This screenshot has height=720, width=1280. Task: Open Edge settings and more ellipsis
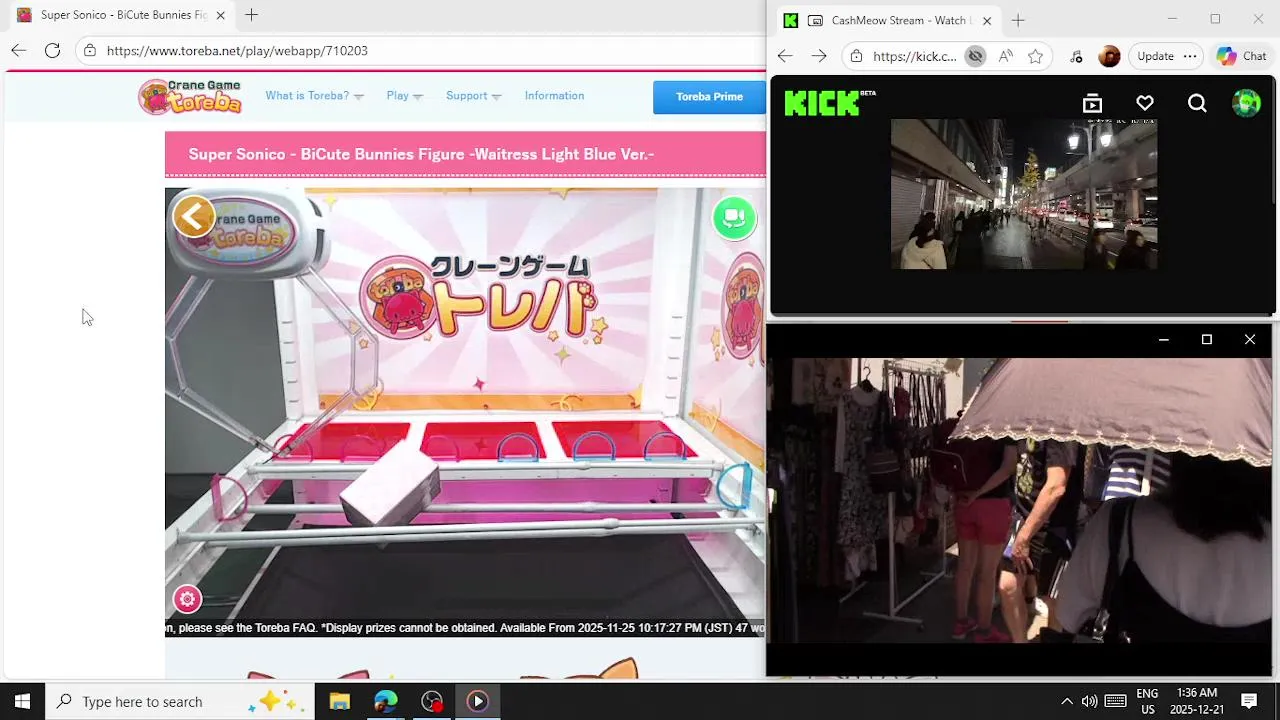point(1190,56)
